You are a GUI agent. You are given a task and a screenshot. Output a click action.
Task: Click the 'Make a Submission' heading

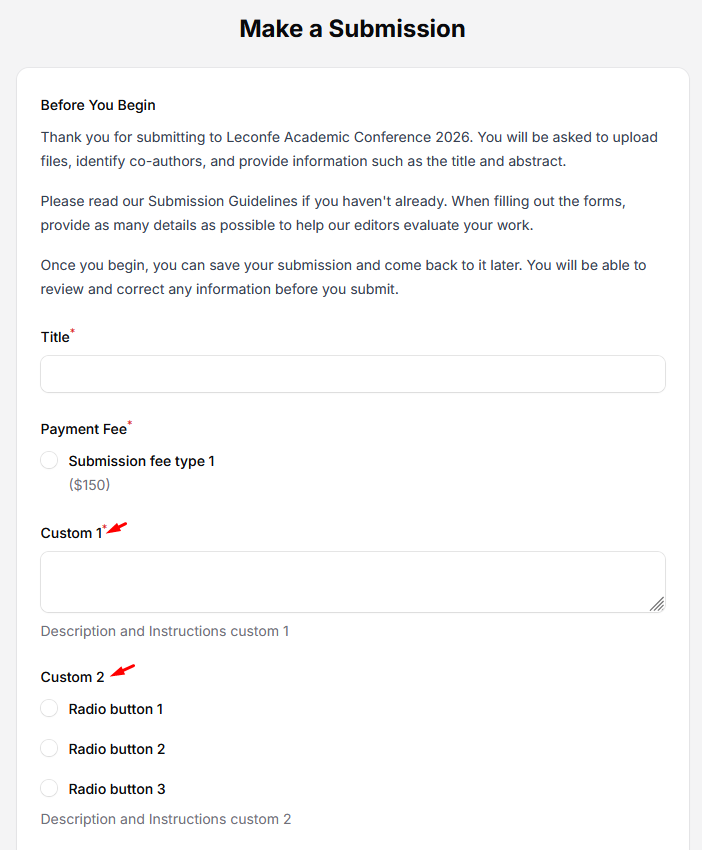[352, 28]
